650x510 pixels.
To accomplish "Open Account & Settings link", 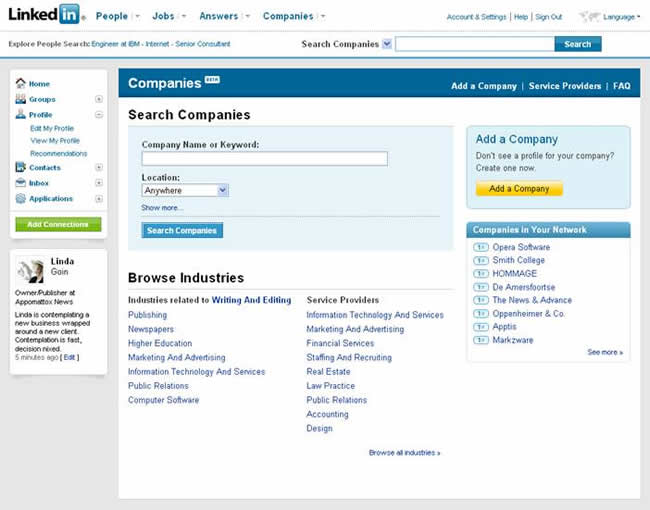I will click(x=476, y=17).
